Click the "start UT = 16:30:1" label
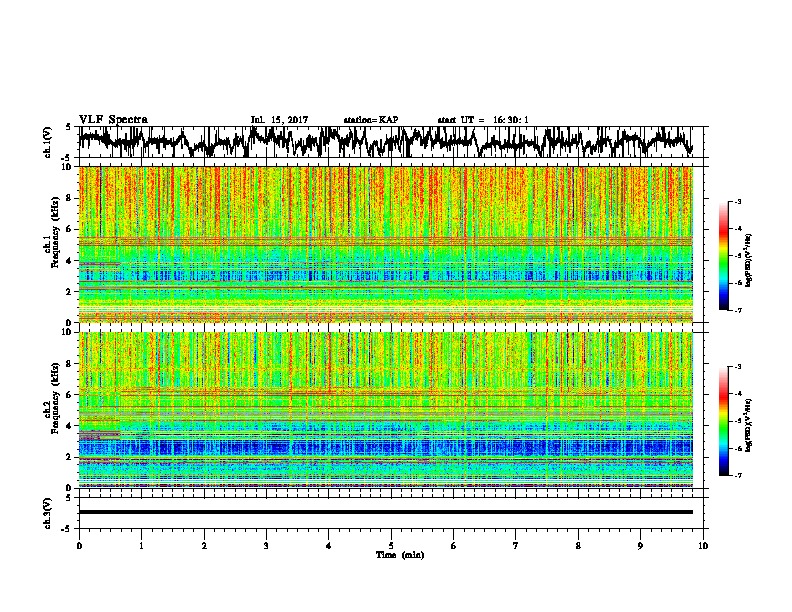The width and height of the screenshot is (792, 612). (x=483, y=120)
